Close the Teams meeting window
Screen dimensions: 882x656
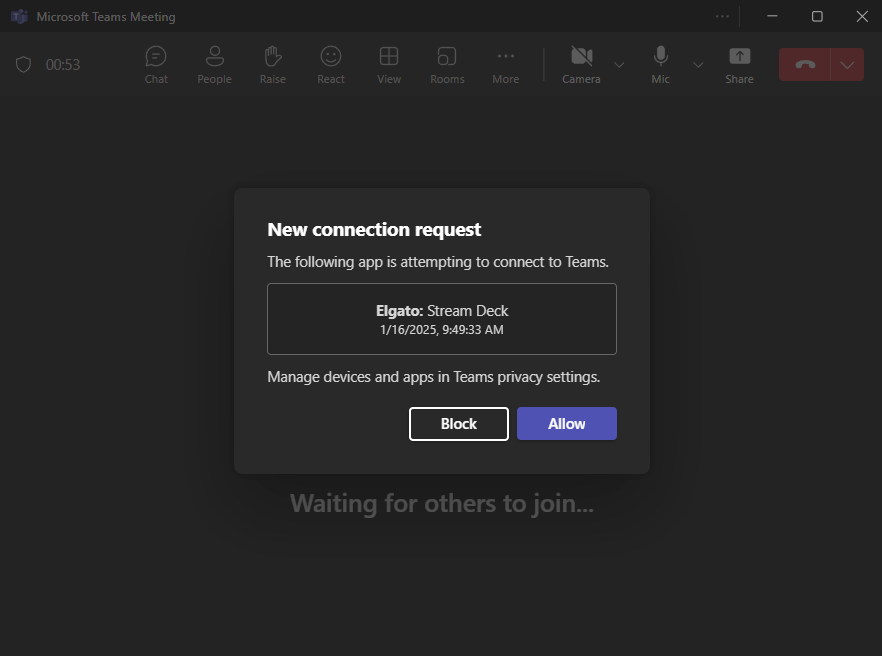[x=862, y=16]
